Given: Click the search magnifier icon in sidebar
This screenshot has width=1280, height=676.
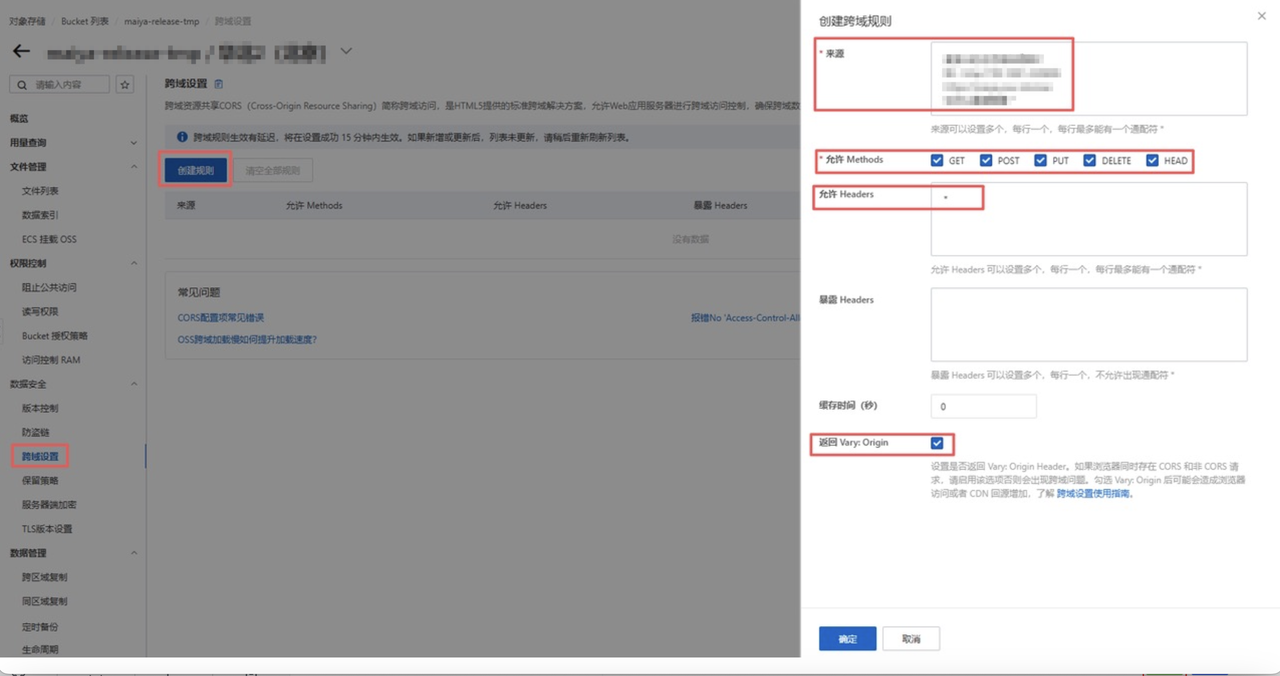Looking at the screenshot, I should 22,85.
